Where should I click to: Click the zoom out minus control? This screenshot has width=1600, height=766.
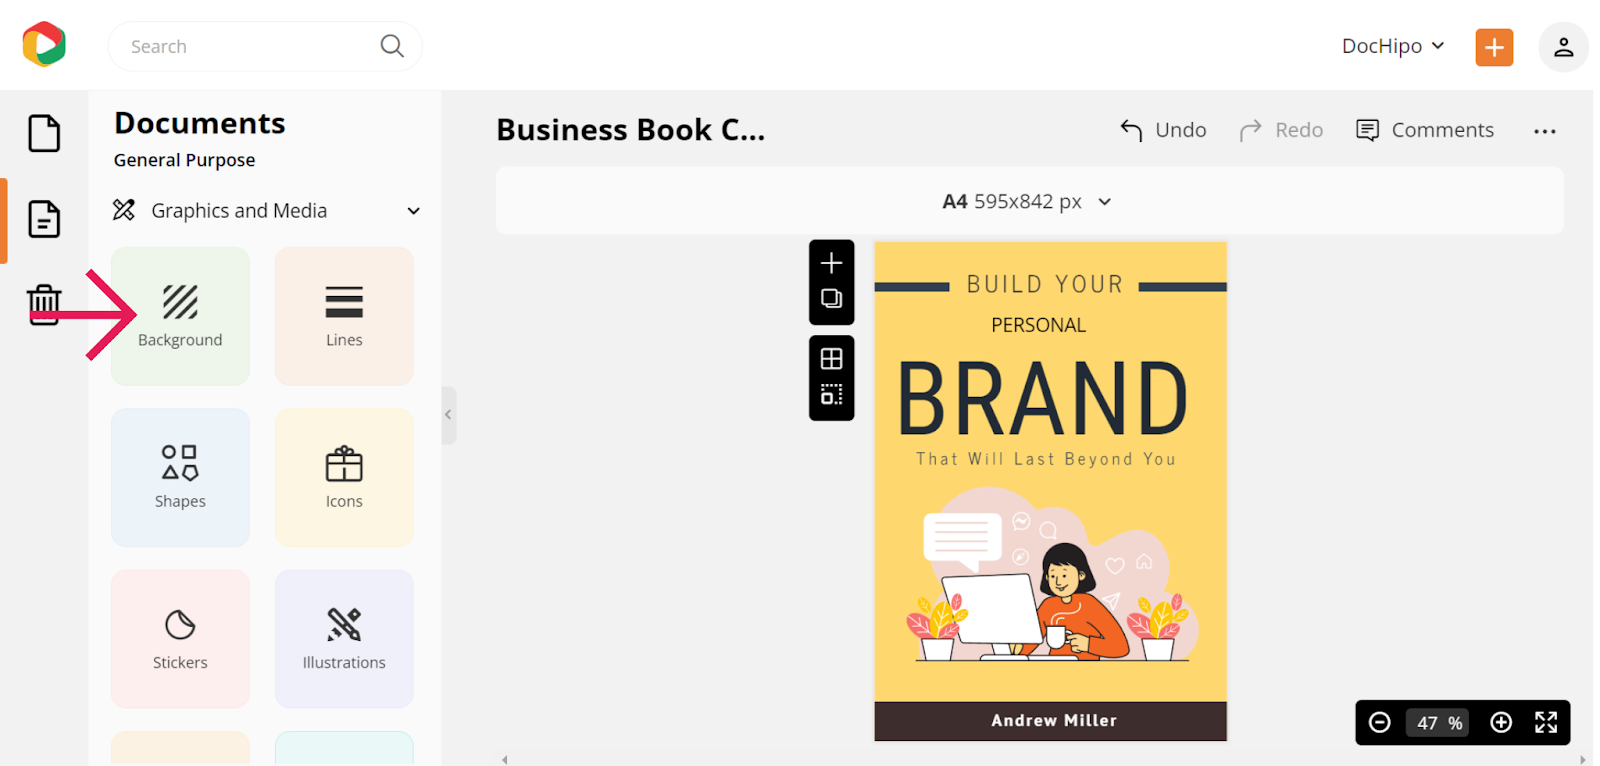pos(1379,722)
